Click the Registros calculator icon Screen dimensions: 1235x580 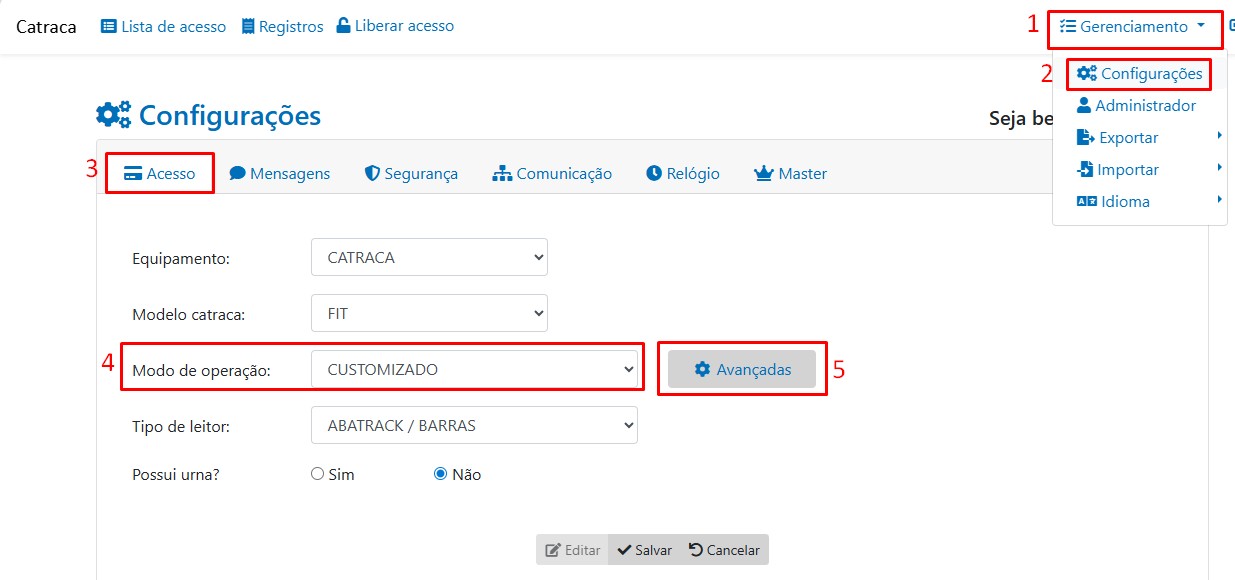coord(248,27)
